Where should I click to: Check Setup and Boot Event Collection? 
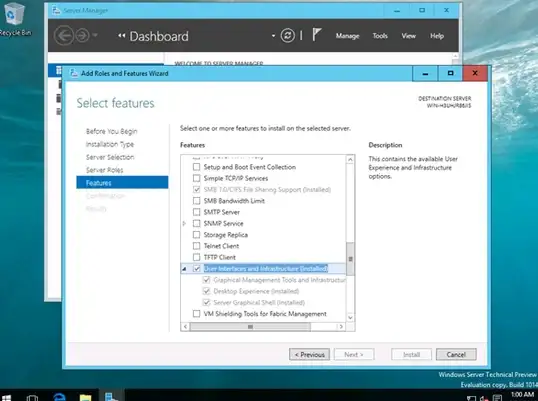coord(196,167)
